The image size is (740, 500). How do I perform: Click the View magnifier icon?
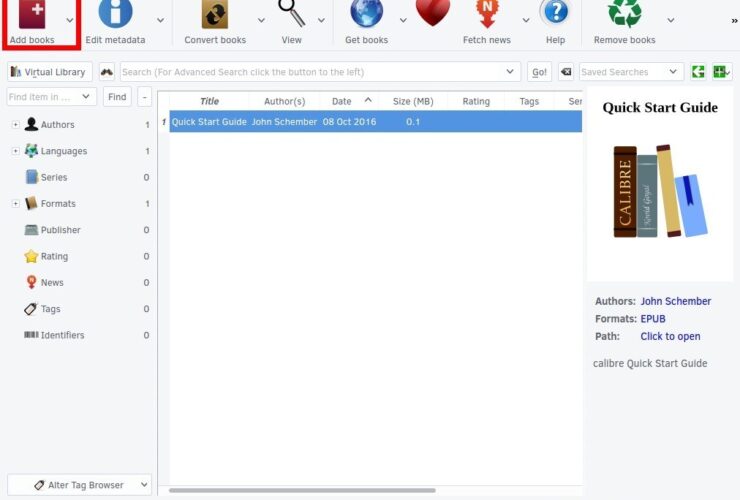coord(291,13)
